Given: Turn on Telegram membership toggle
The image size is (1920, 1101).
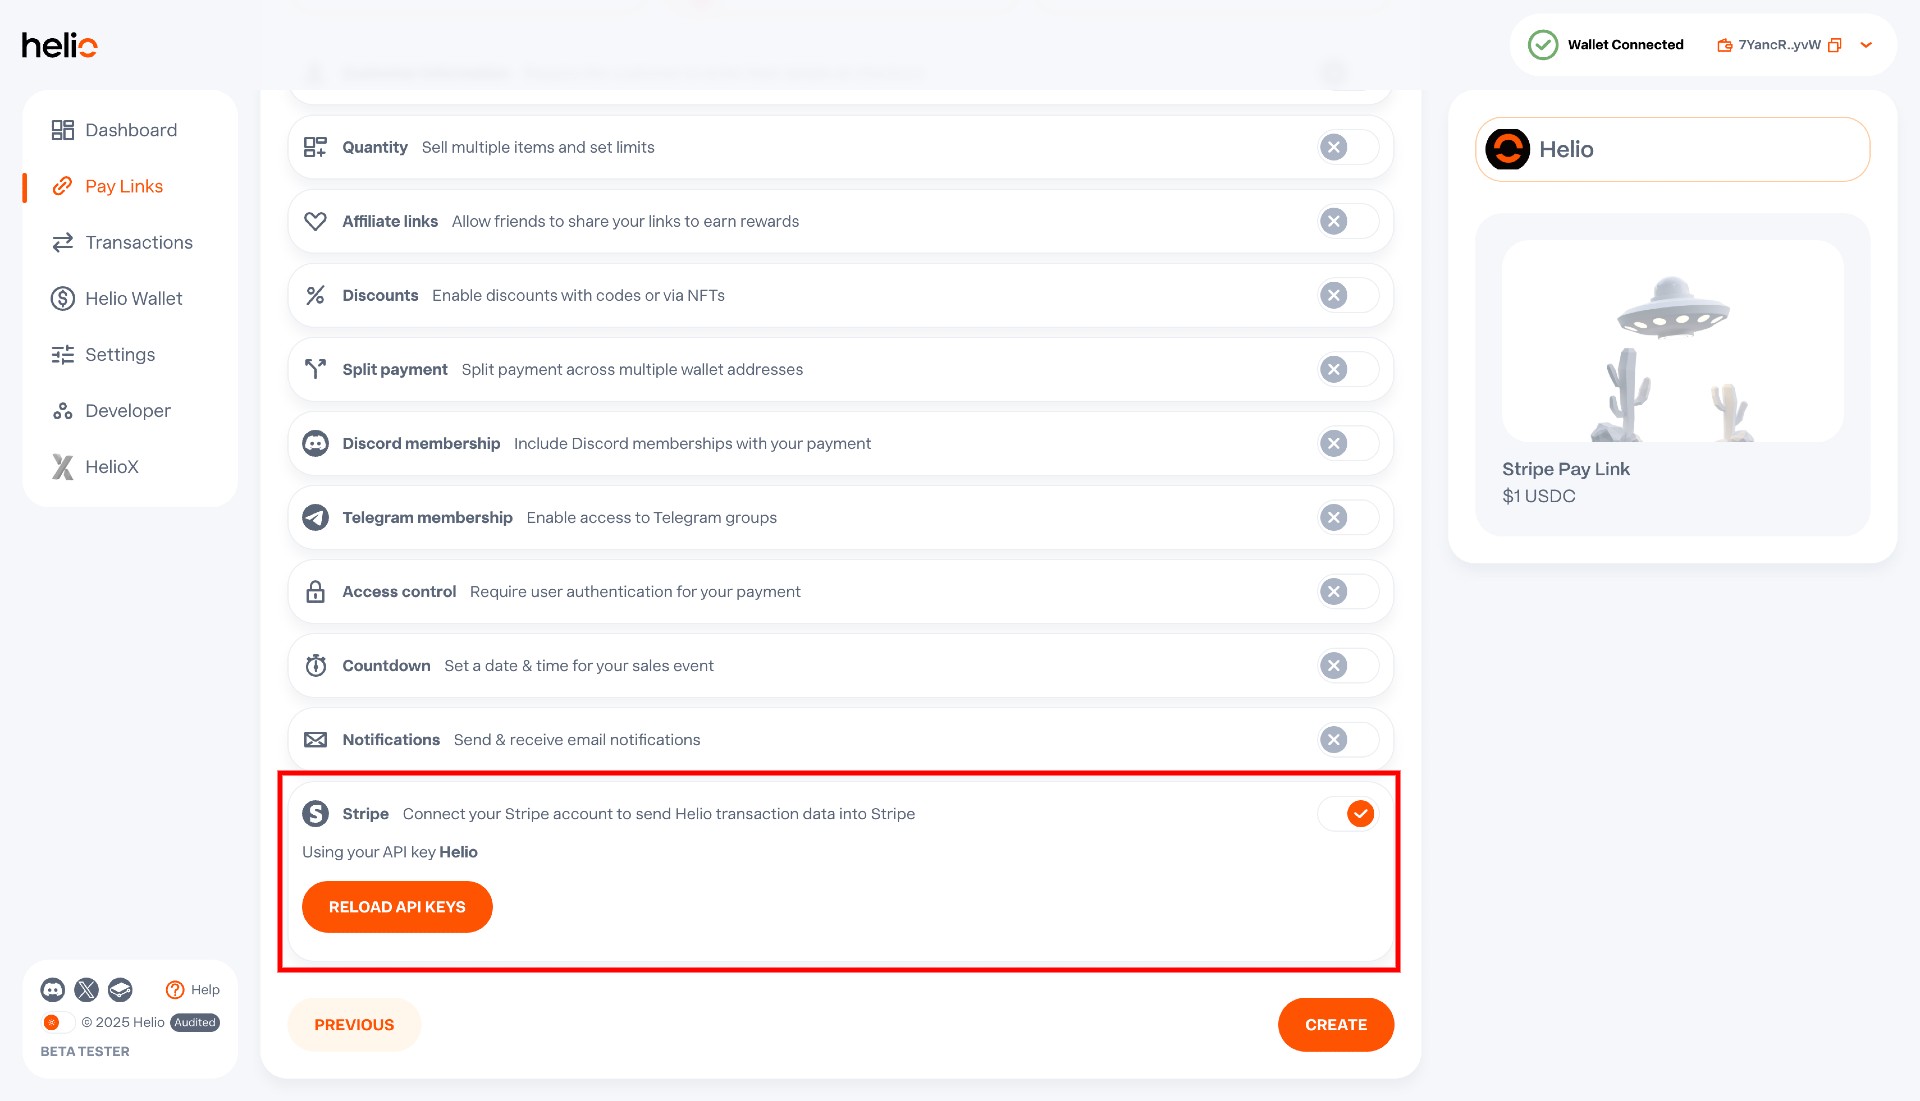Looking at the screenshot, I should [x=1347, y=517].
